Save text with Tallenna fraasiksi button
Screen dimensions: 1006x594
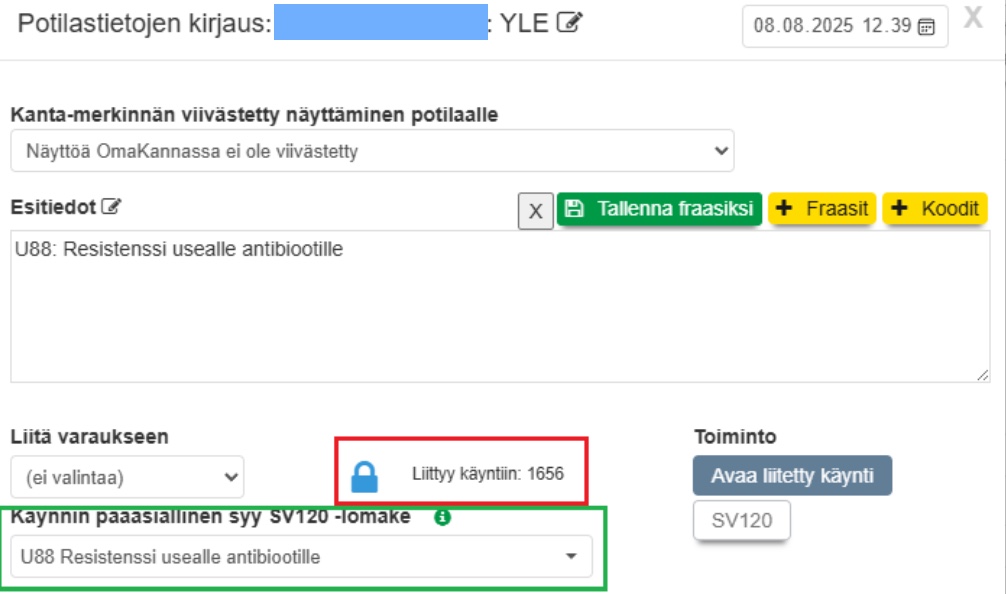pyautogui.click(x=660, y=209)
